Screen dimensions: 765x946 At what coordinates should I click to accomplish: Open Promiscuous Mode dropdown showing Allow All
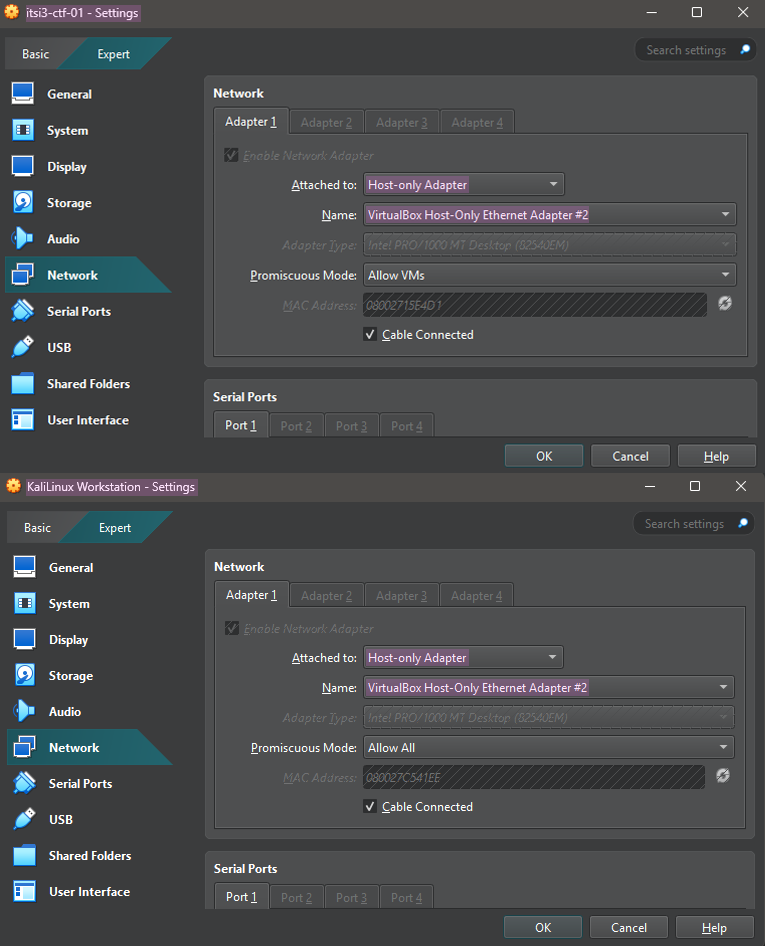click(x=548, y=748)
